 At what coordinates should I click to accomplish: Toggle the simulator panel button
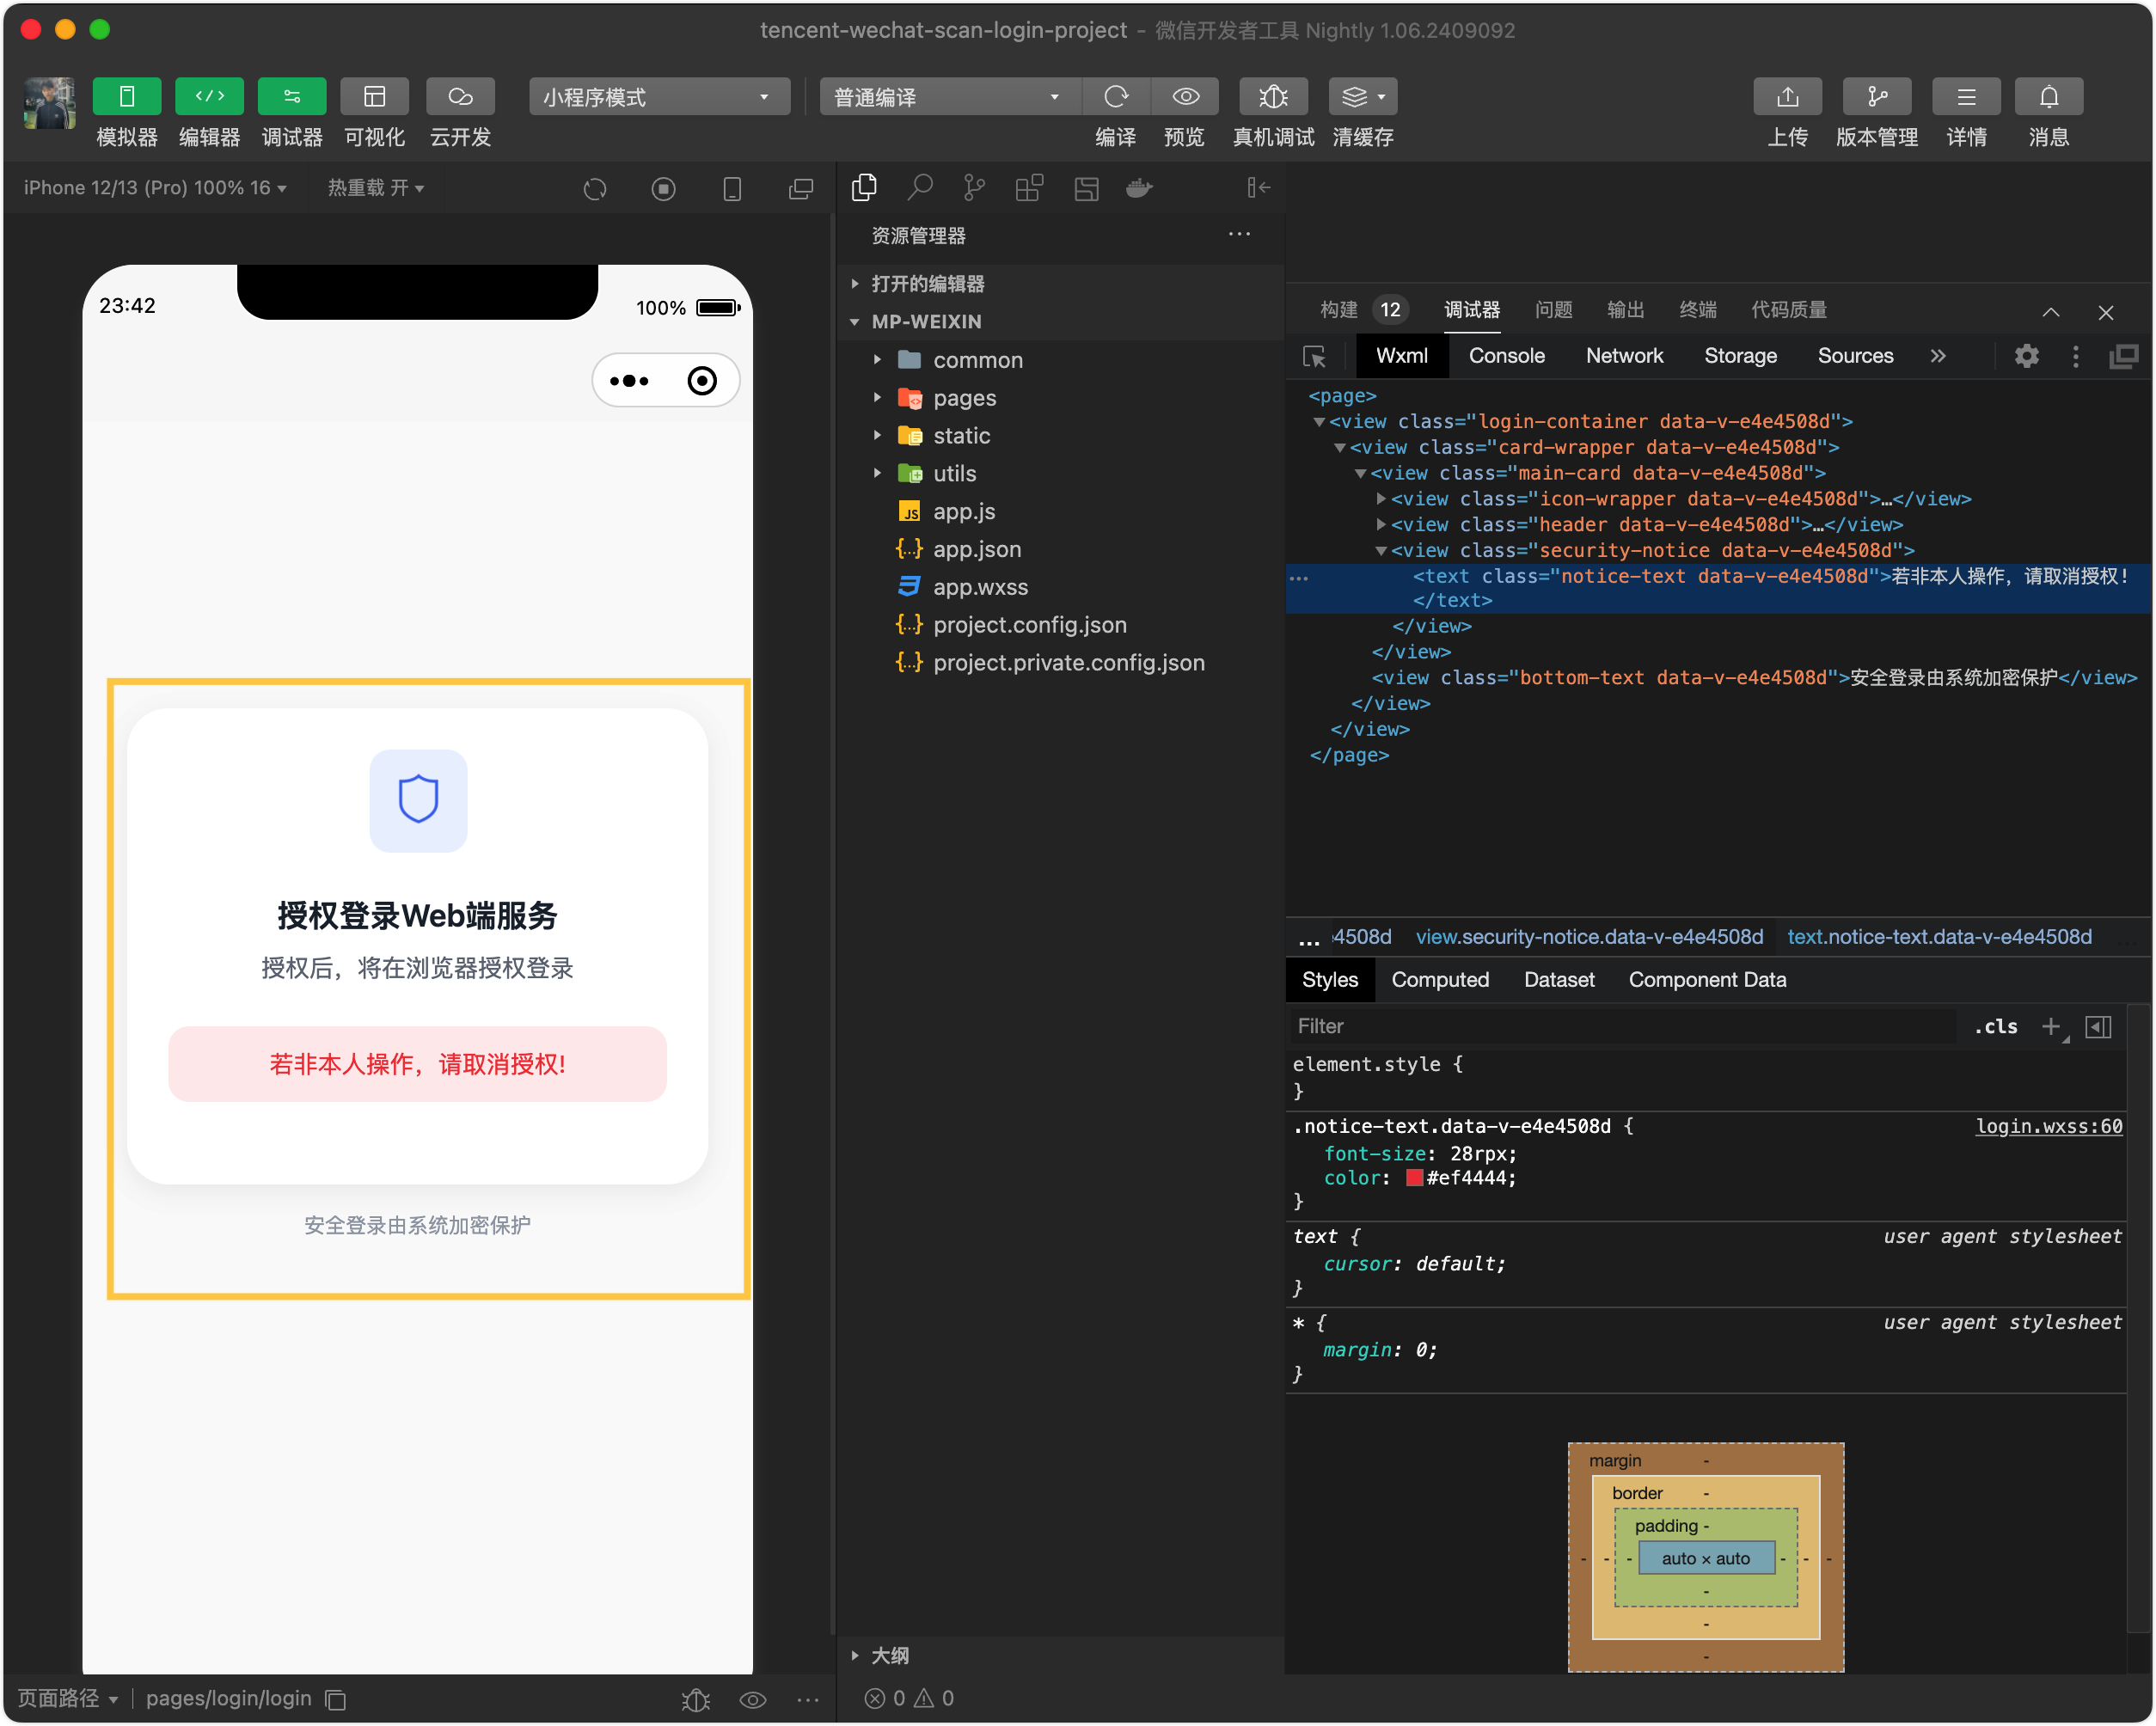coord(127,97)
